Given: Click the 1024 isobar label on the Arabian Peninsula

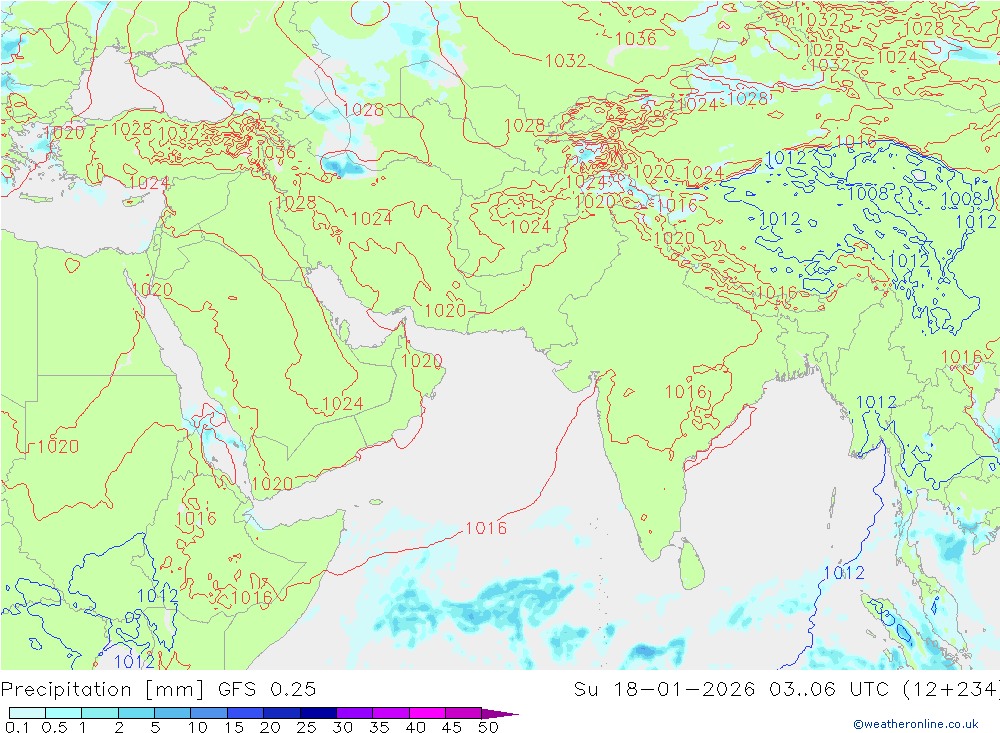Looking at the screenshot, I should pos(342,404).
